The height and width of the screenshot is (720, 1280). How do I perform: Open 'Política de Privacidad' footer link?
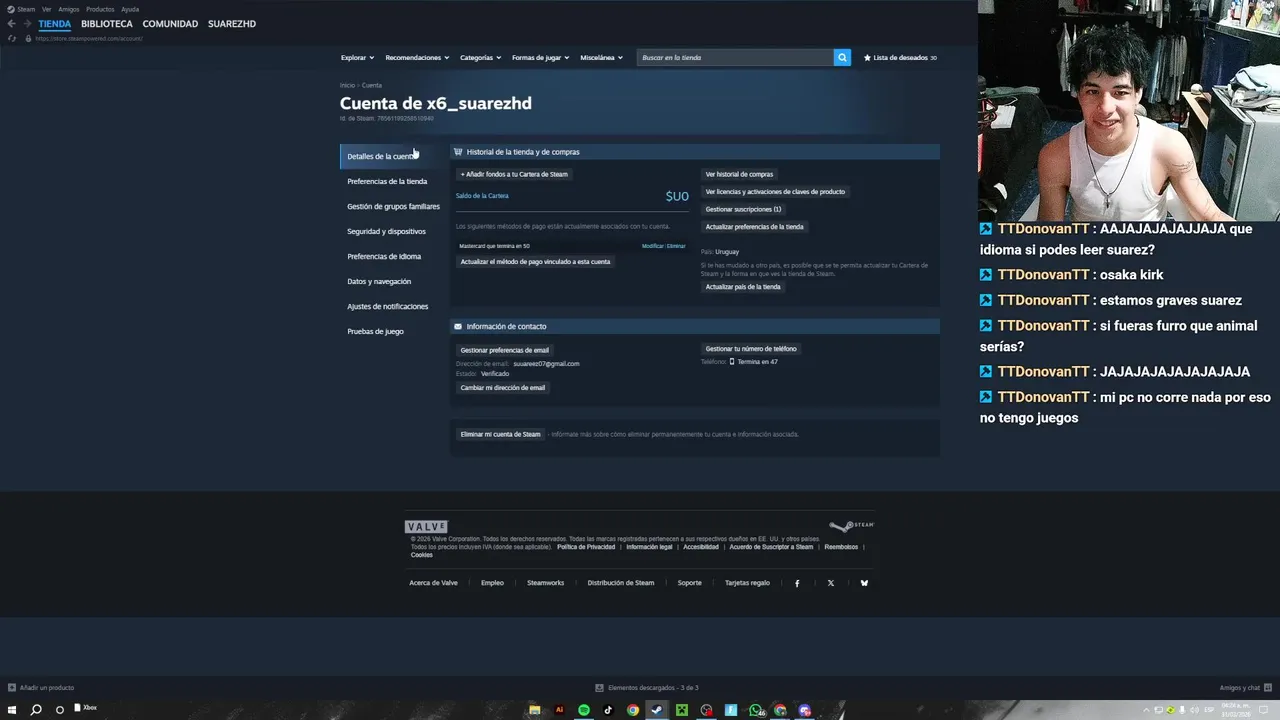click(586, 547)
